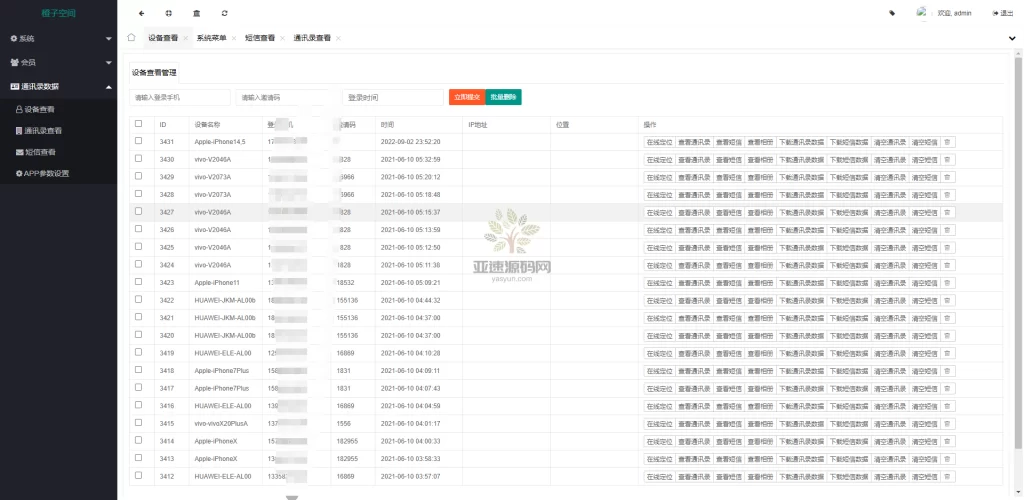Check the checkbox for row 3428

138,194
